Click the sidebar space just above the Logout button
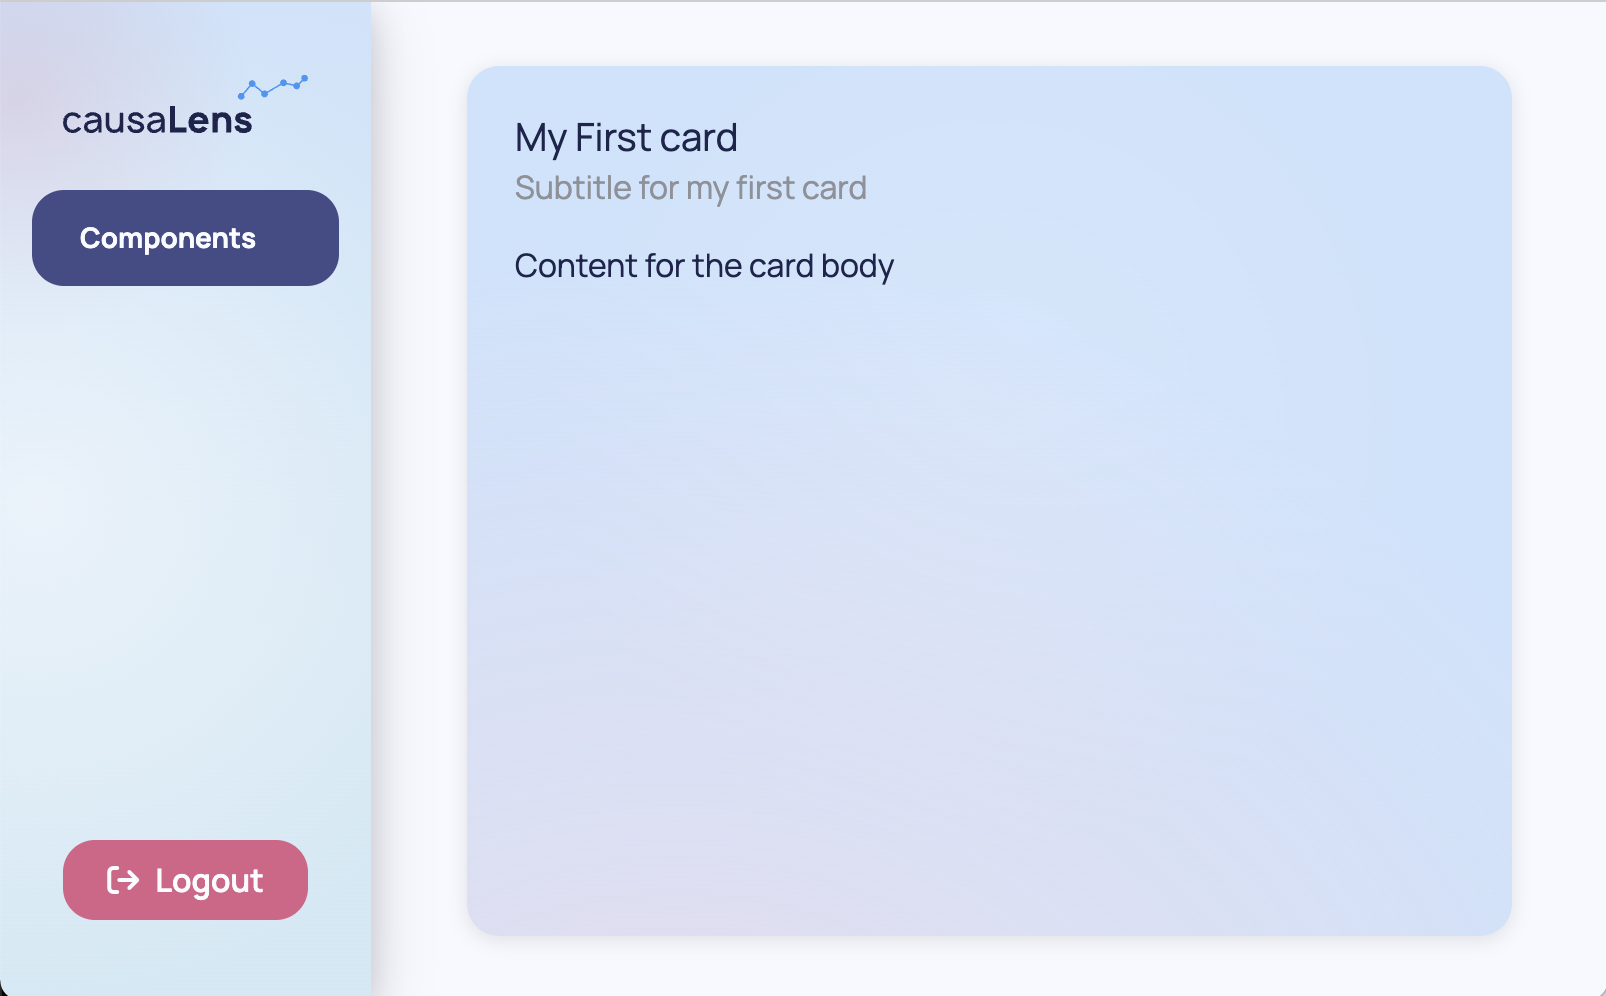This screenshot has width=1606, height=996. 185,800
